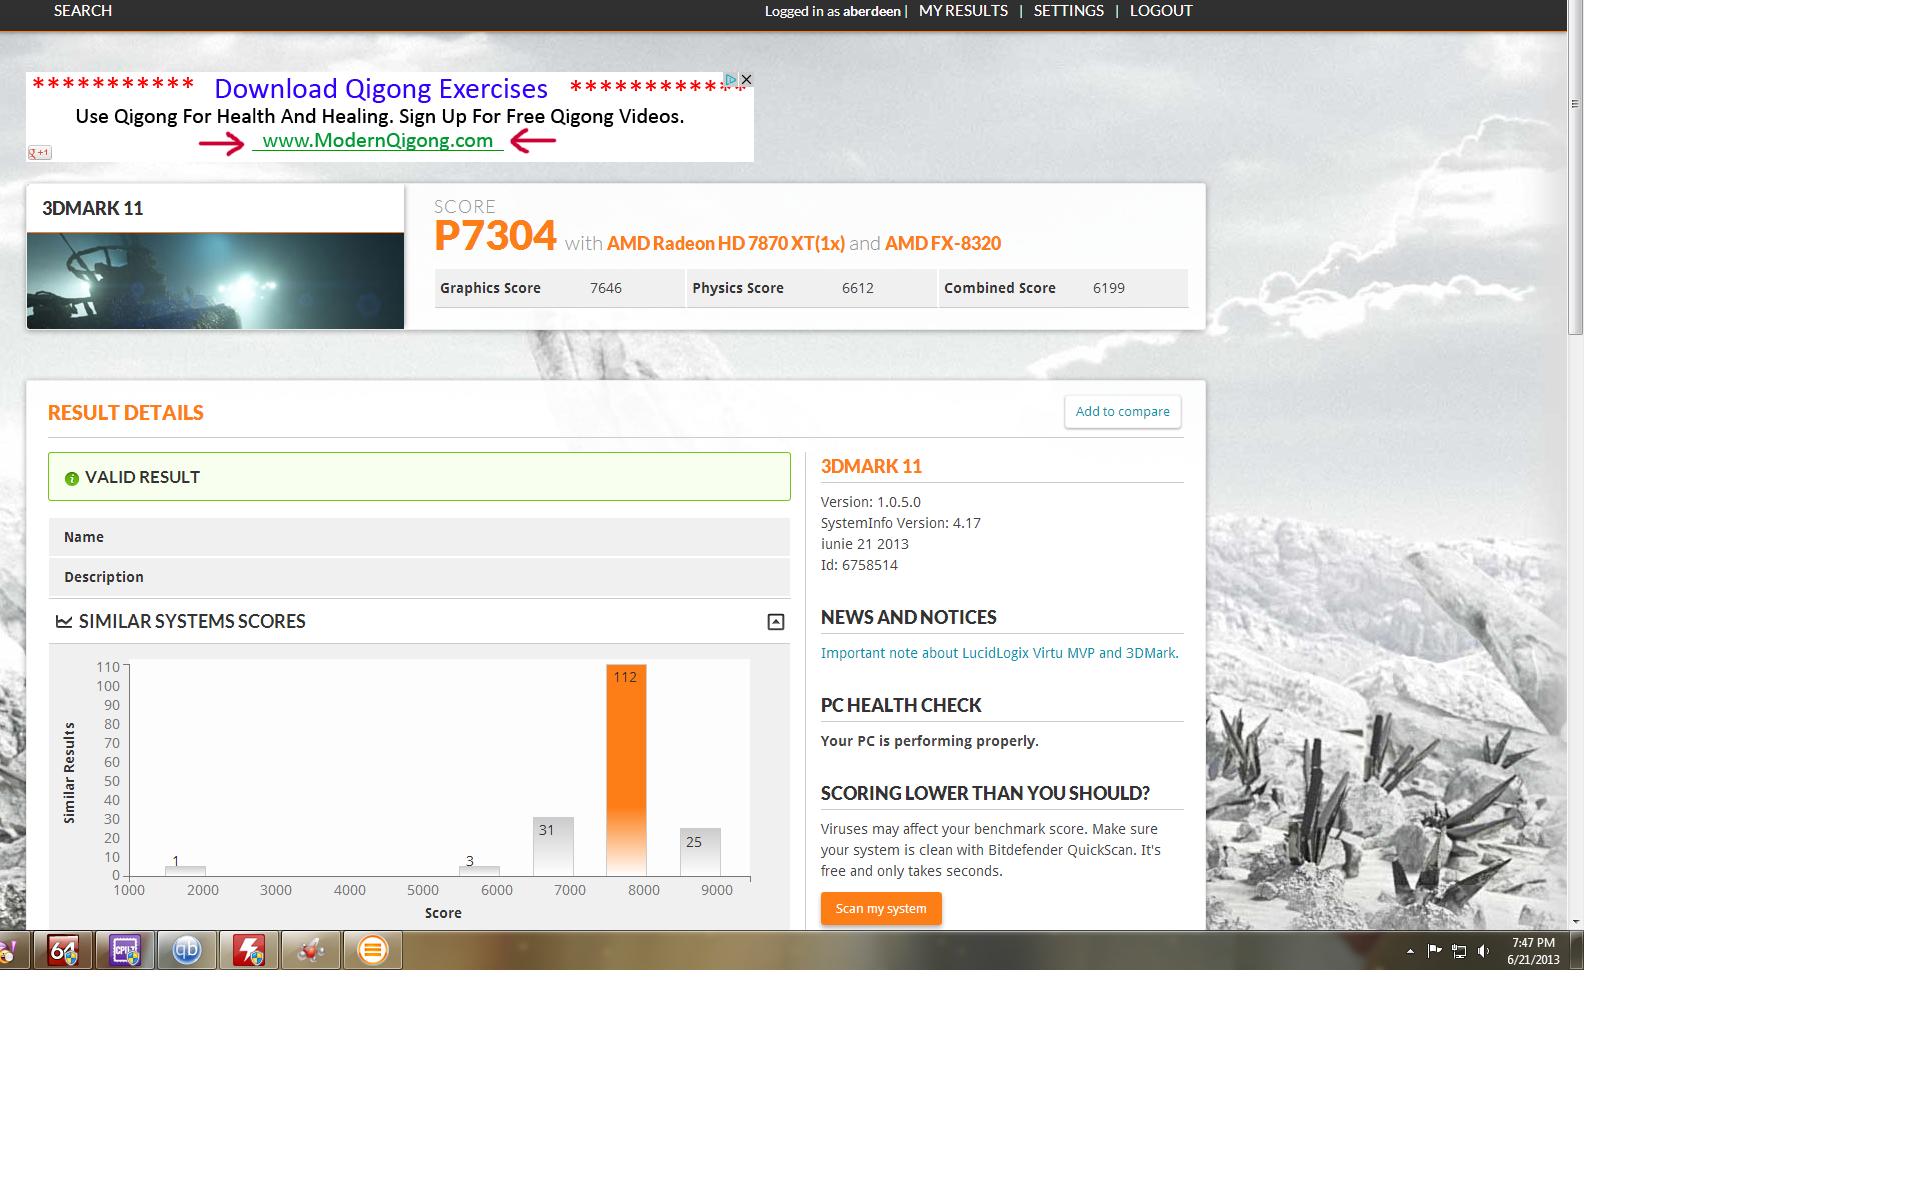
Task: Click the taskbar clock showing 7:47 PM
Action: click(x=1533, y=951)
